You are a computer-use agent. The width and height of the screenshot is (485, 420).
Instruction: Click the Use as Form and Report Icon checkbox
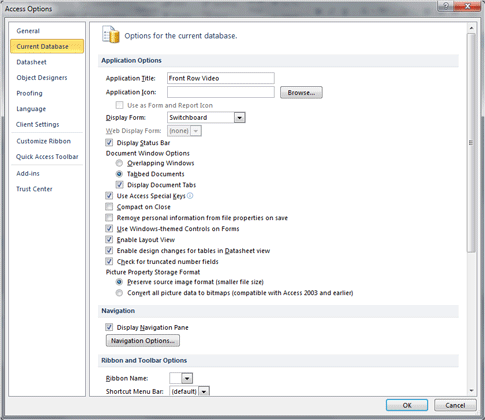pyautogui.click(x=119, y=105)
